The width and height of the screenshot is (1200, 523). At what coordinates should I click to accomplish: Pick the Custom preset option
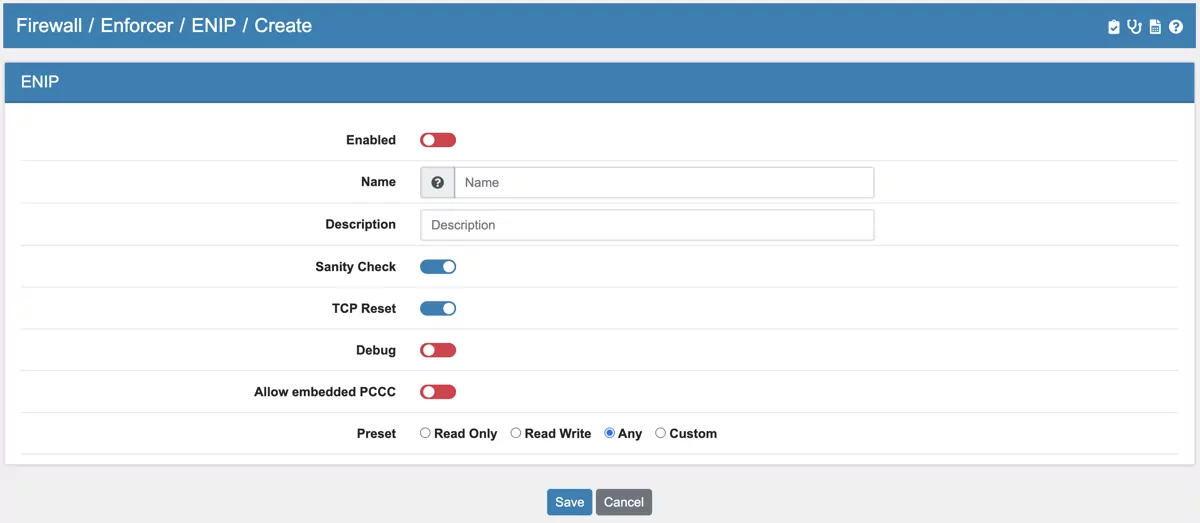tap(660, 434)
